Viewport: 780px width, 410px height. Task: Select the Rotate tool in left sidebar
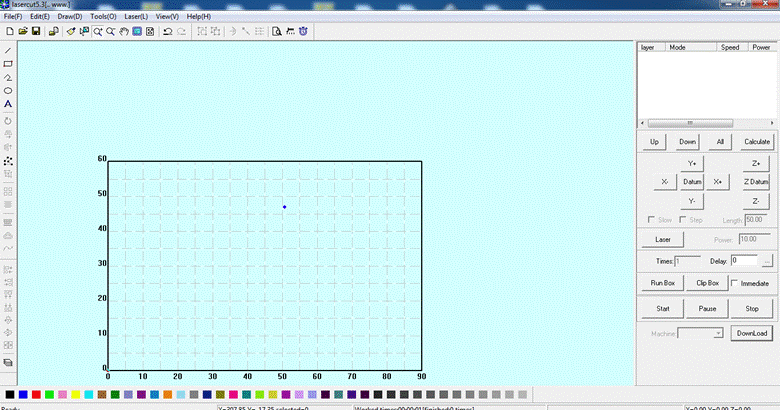pos(8,121)
